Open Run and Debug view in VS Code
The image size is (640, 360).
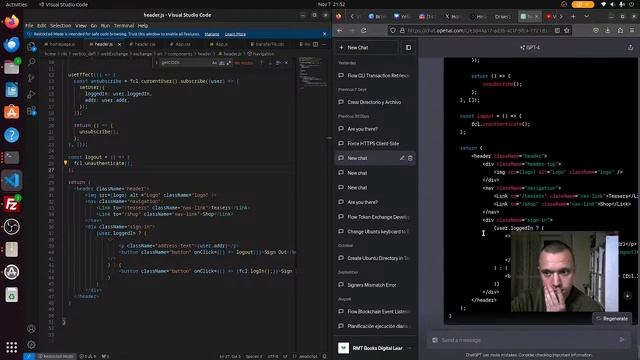[x=31, y=94]
